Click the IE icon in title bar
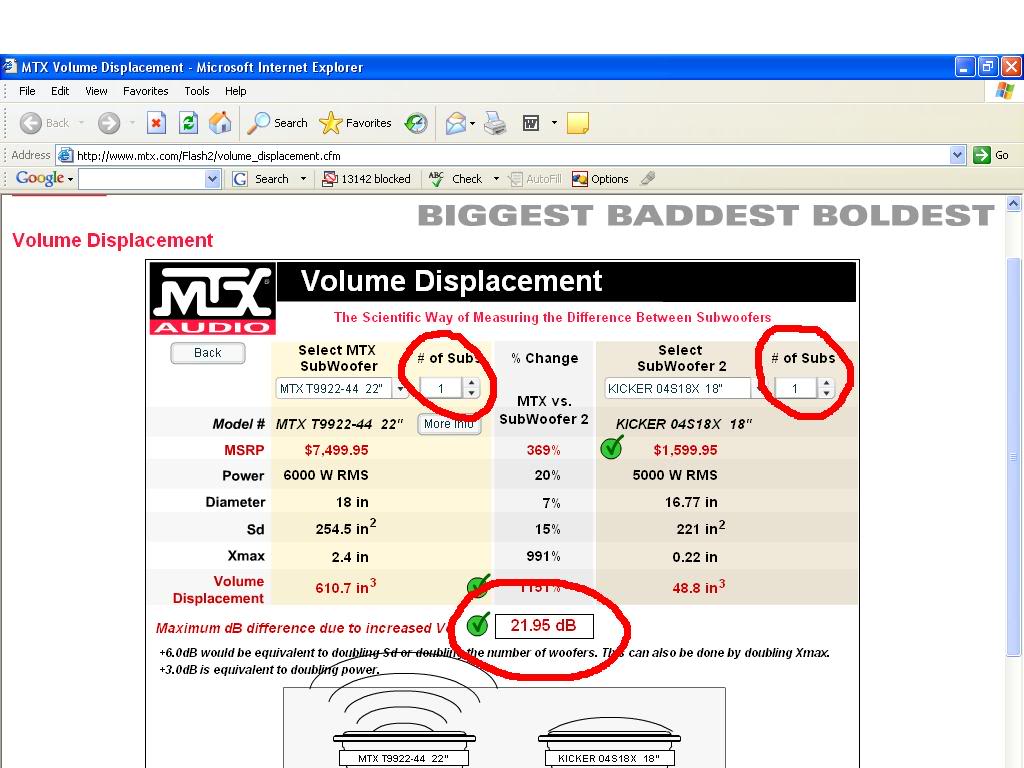The height and width of the screenshot is (768, 1024). click(9, 67)
